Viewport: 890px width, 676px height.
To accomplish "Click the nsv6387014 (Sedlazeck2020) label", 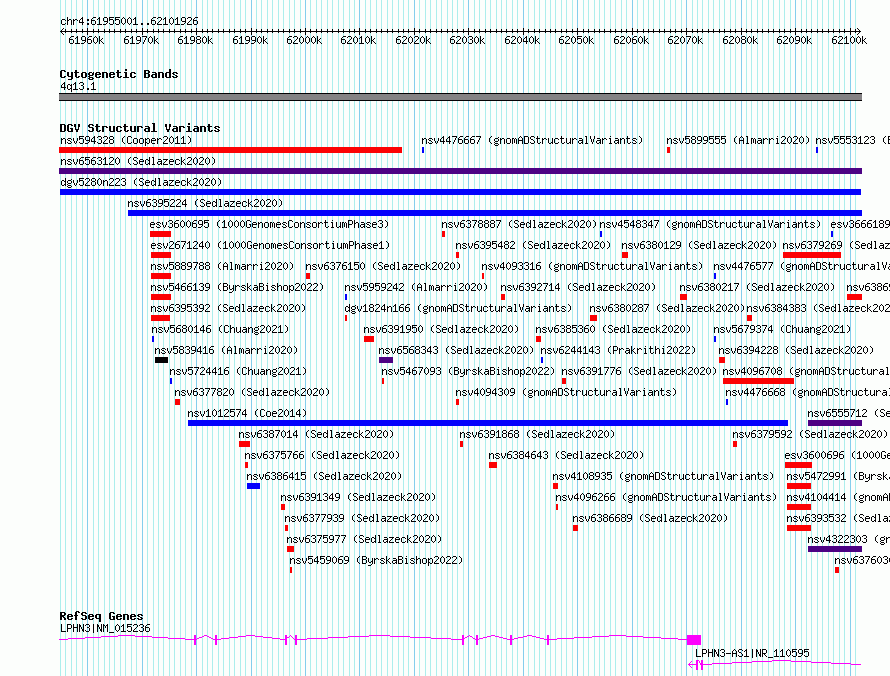I will 316,434.
